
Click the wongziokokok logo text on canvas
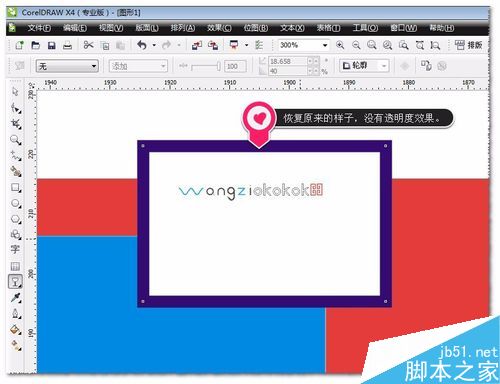251,191
